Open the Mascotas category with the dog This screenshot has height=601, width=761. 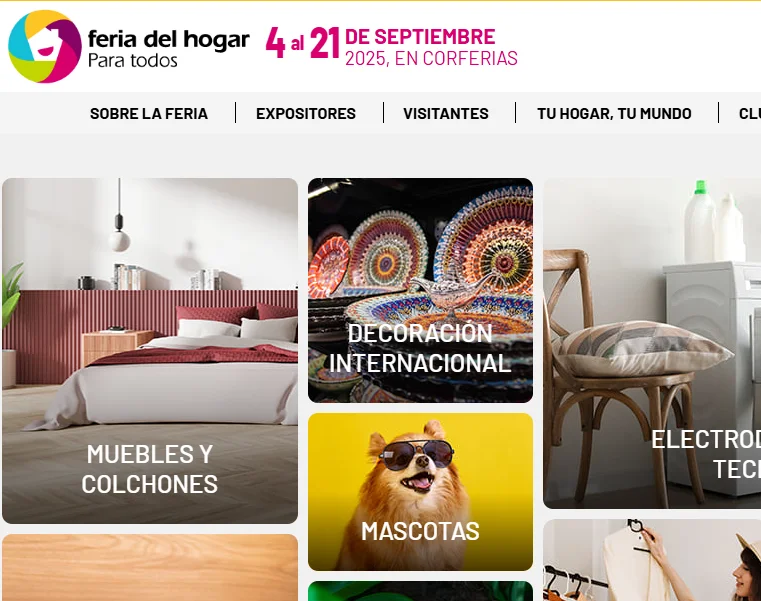pyautogui.click(x=420, y=492)
